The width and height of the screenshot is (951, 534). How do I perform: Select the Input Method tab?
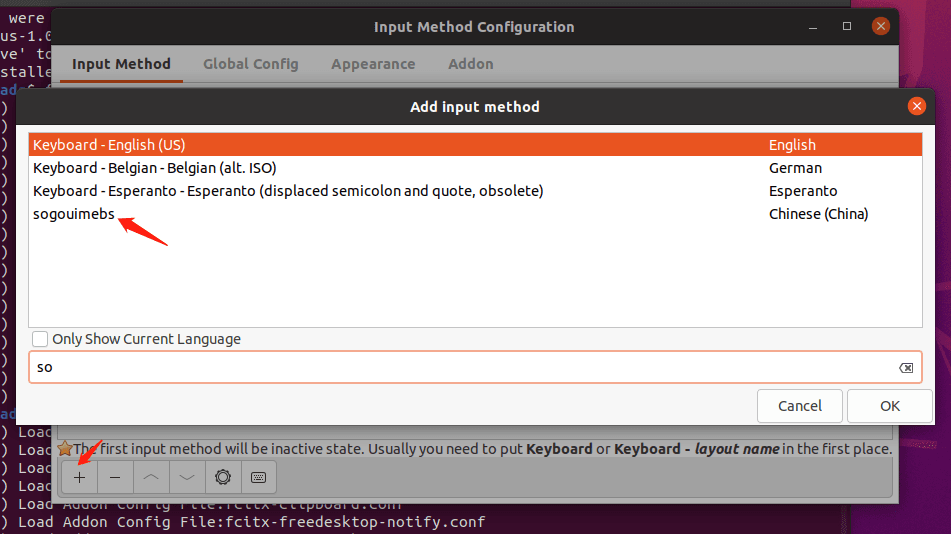click(121, 64)
